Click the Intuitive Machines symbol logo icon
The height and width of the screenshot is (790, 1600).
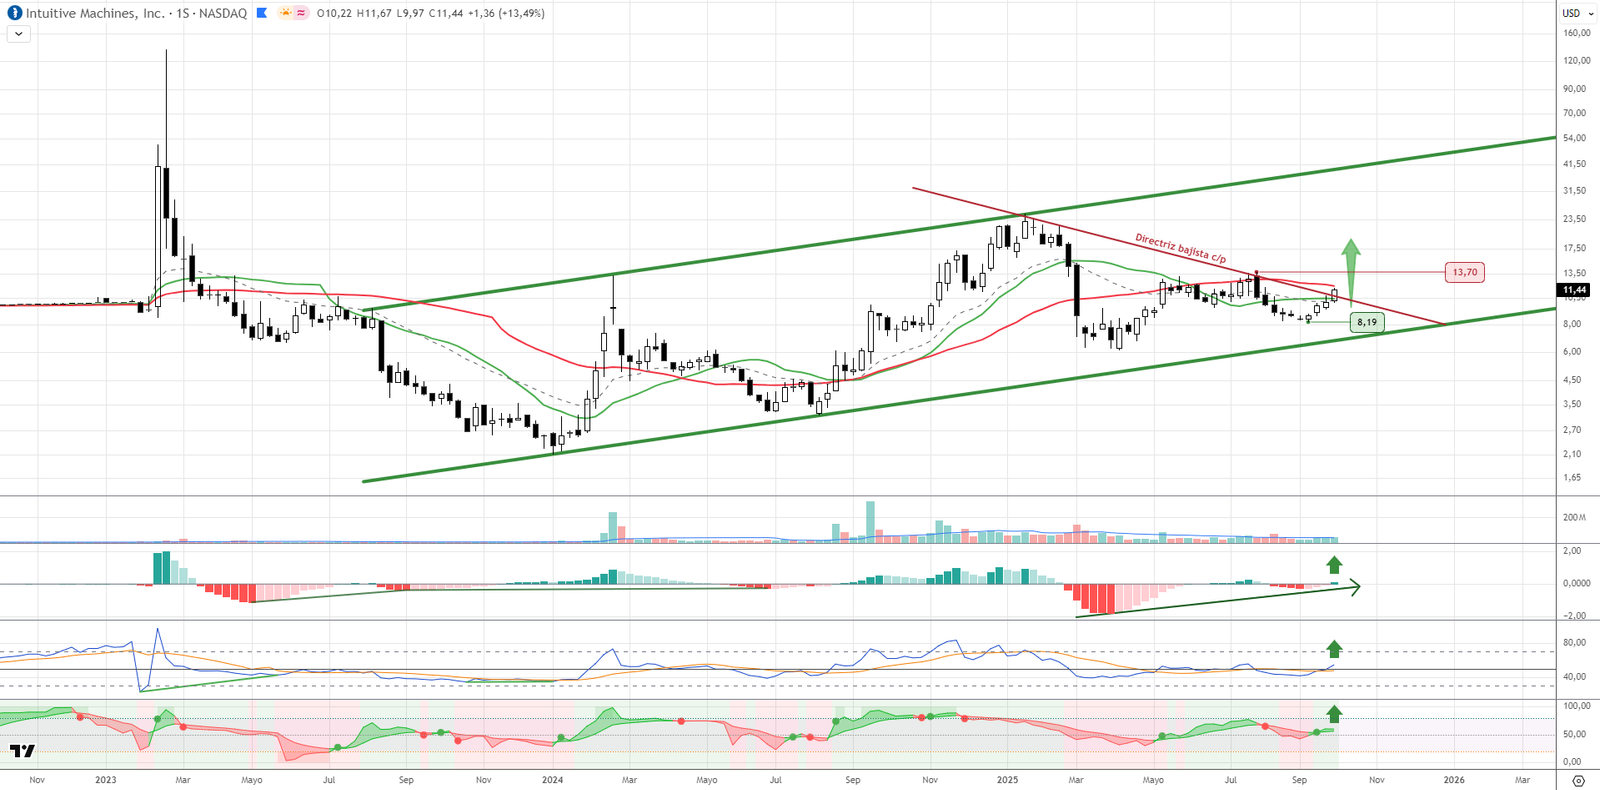click(x=14, y=13)
